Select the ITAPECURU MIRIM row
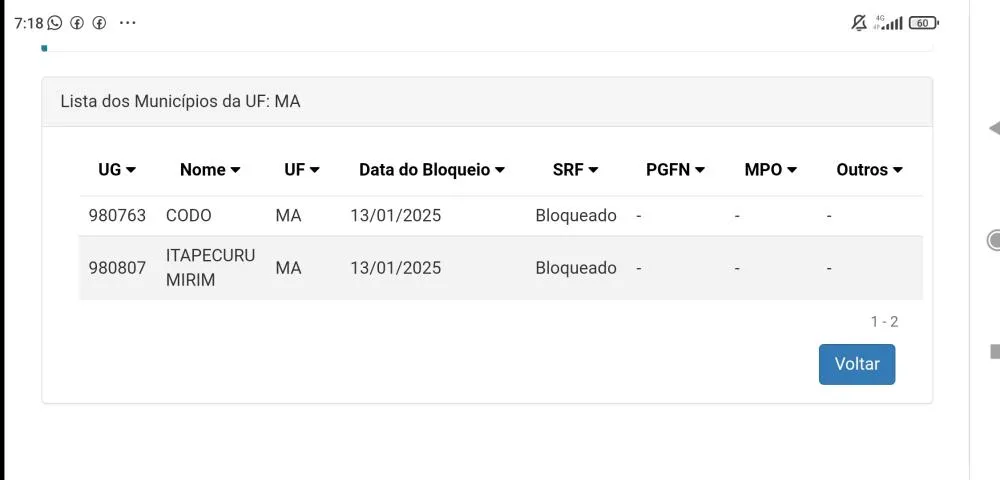 (196, 268)
